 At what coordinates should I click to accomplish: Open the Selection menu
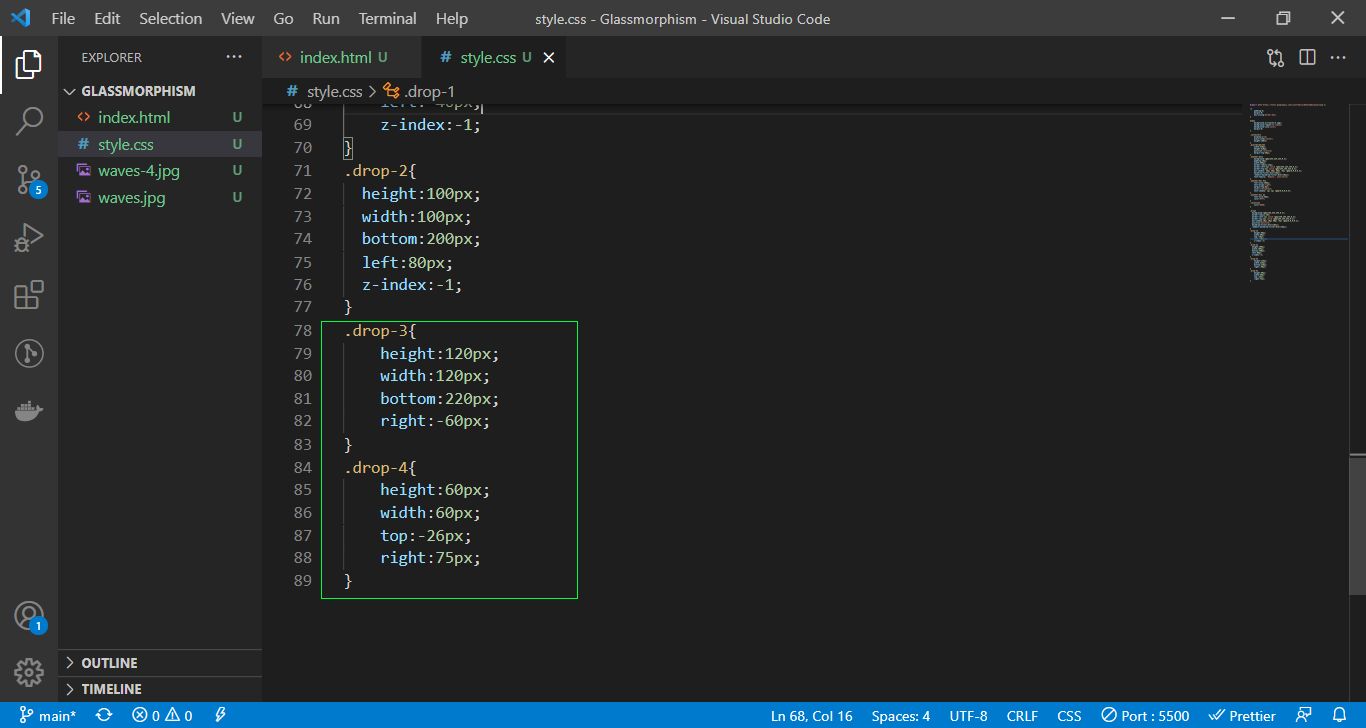tap(170, 18)
